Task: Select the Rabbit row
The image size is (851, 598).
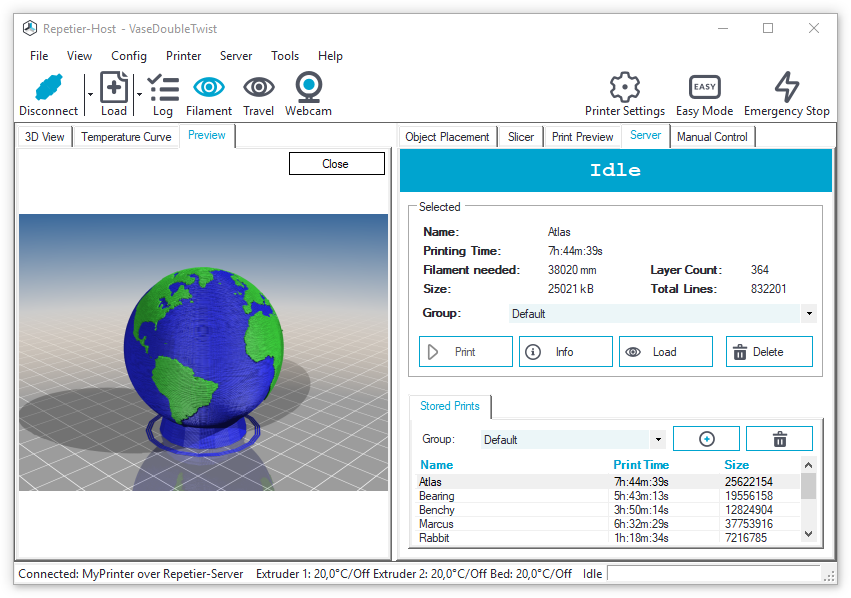Action: (x=608, y=538)
